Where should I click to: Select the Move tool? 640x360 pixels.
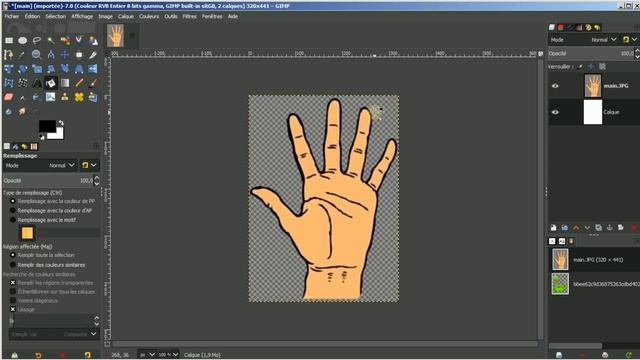point(65,55)
